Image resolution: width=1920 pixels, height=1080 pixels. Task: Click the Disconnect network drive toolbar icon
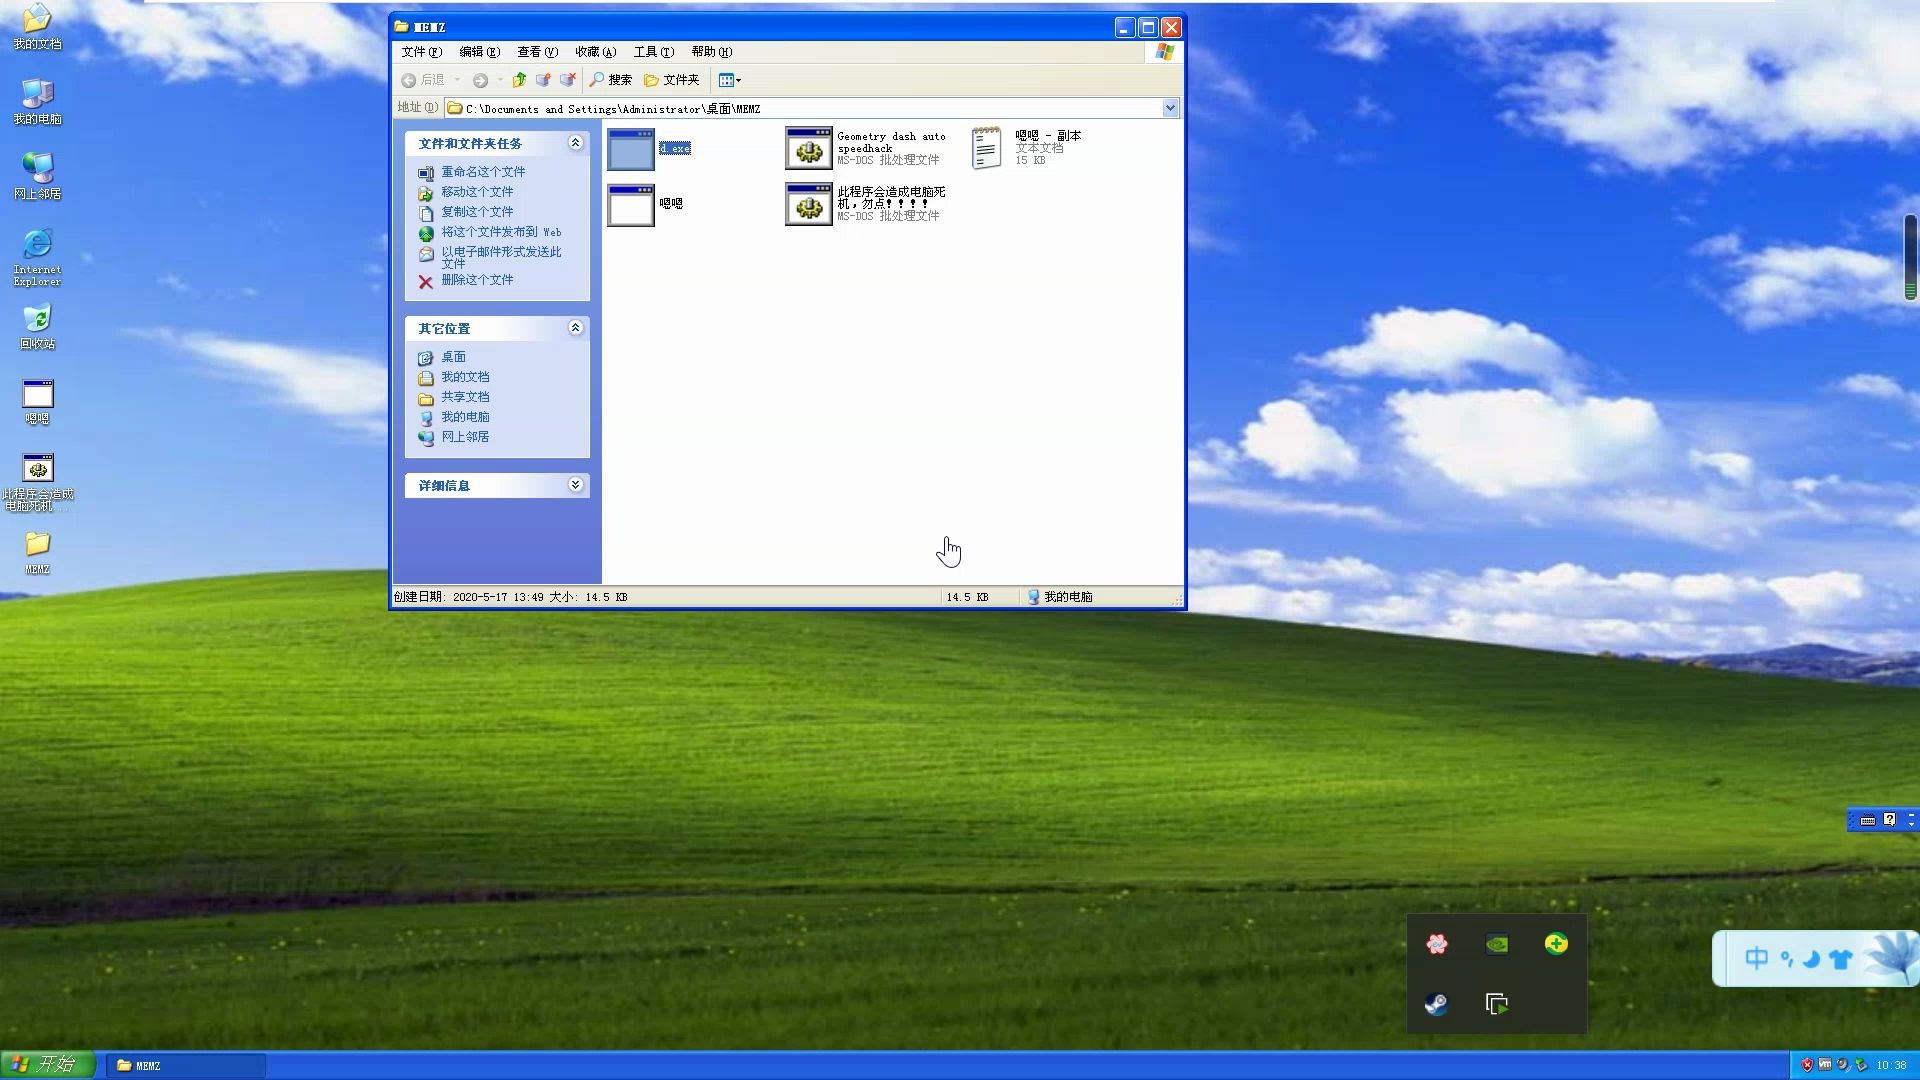coord(567,80)
